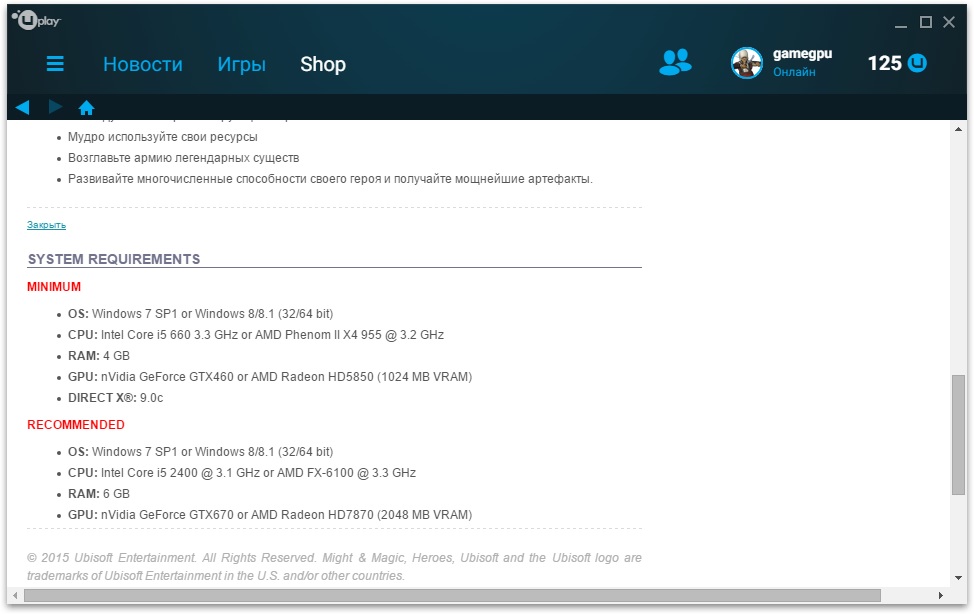Click the Intel Core i5 2400 CPU line

[x=242, y=473]
